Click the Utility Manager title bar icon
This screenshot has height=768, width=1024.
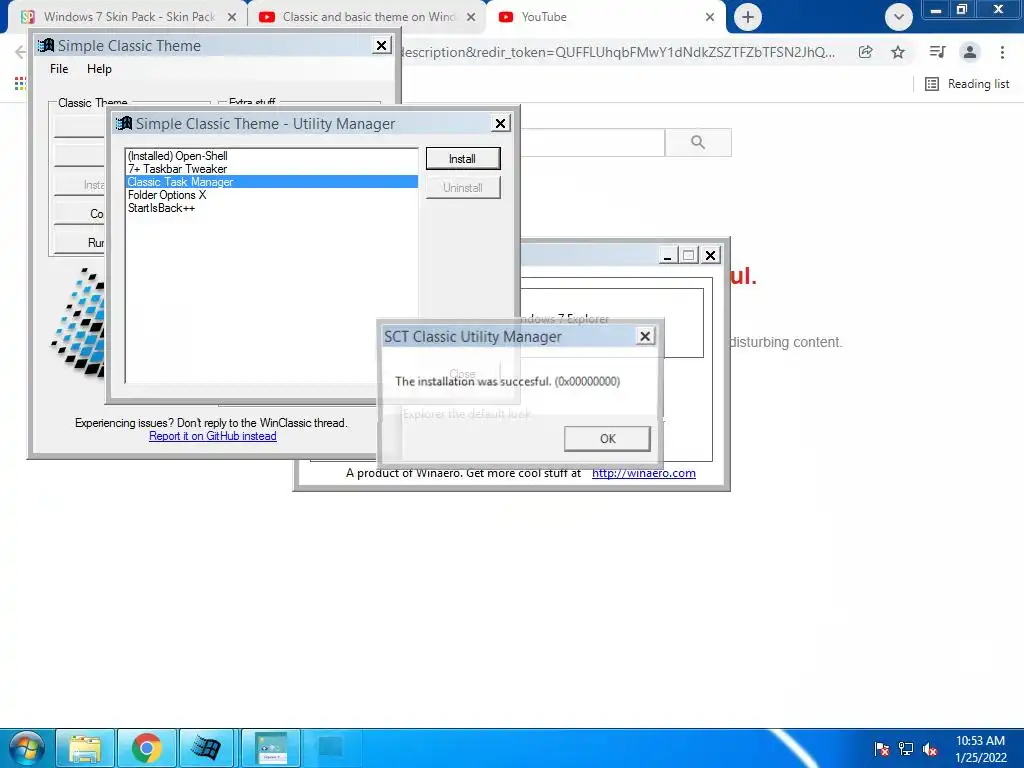124,123
